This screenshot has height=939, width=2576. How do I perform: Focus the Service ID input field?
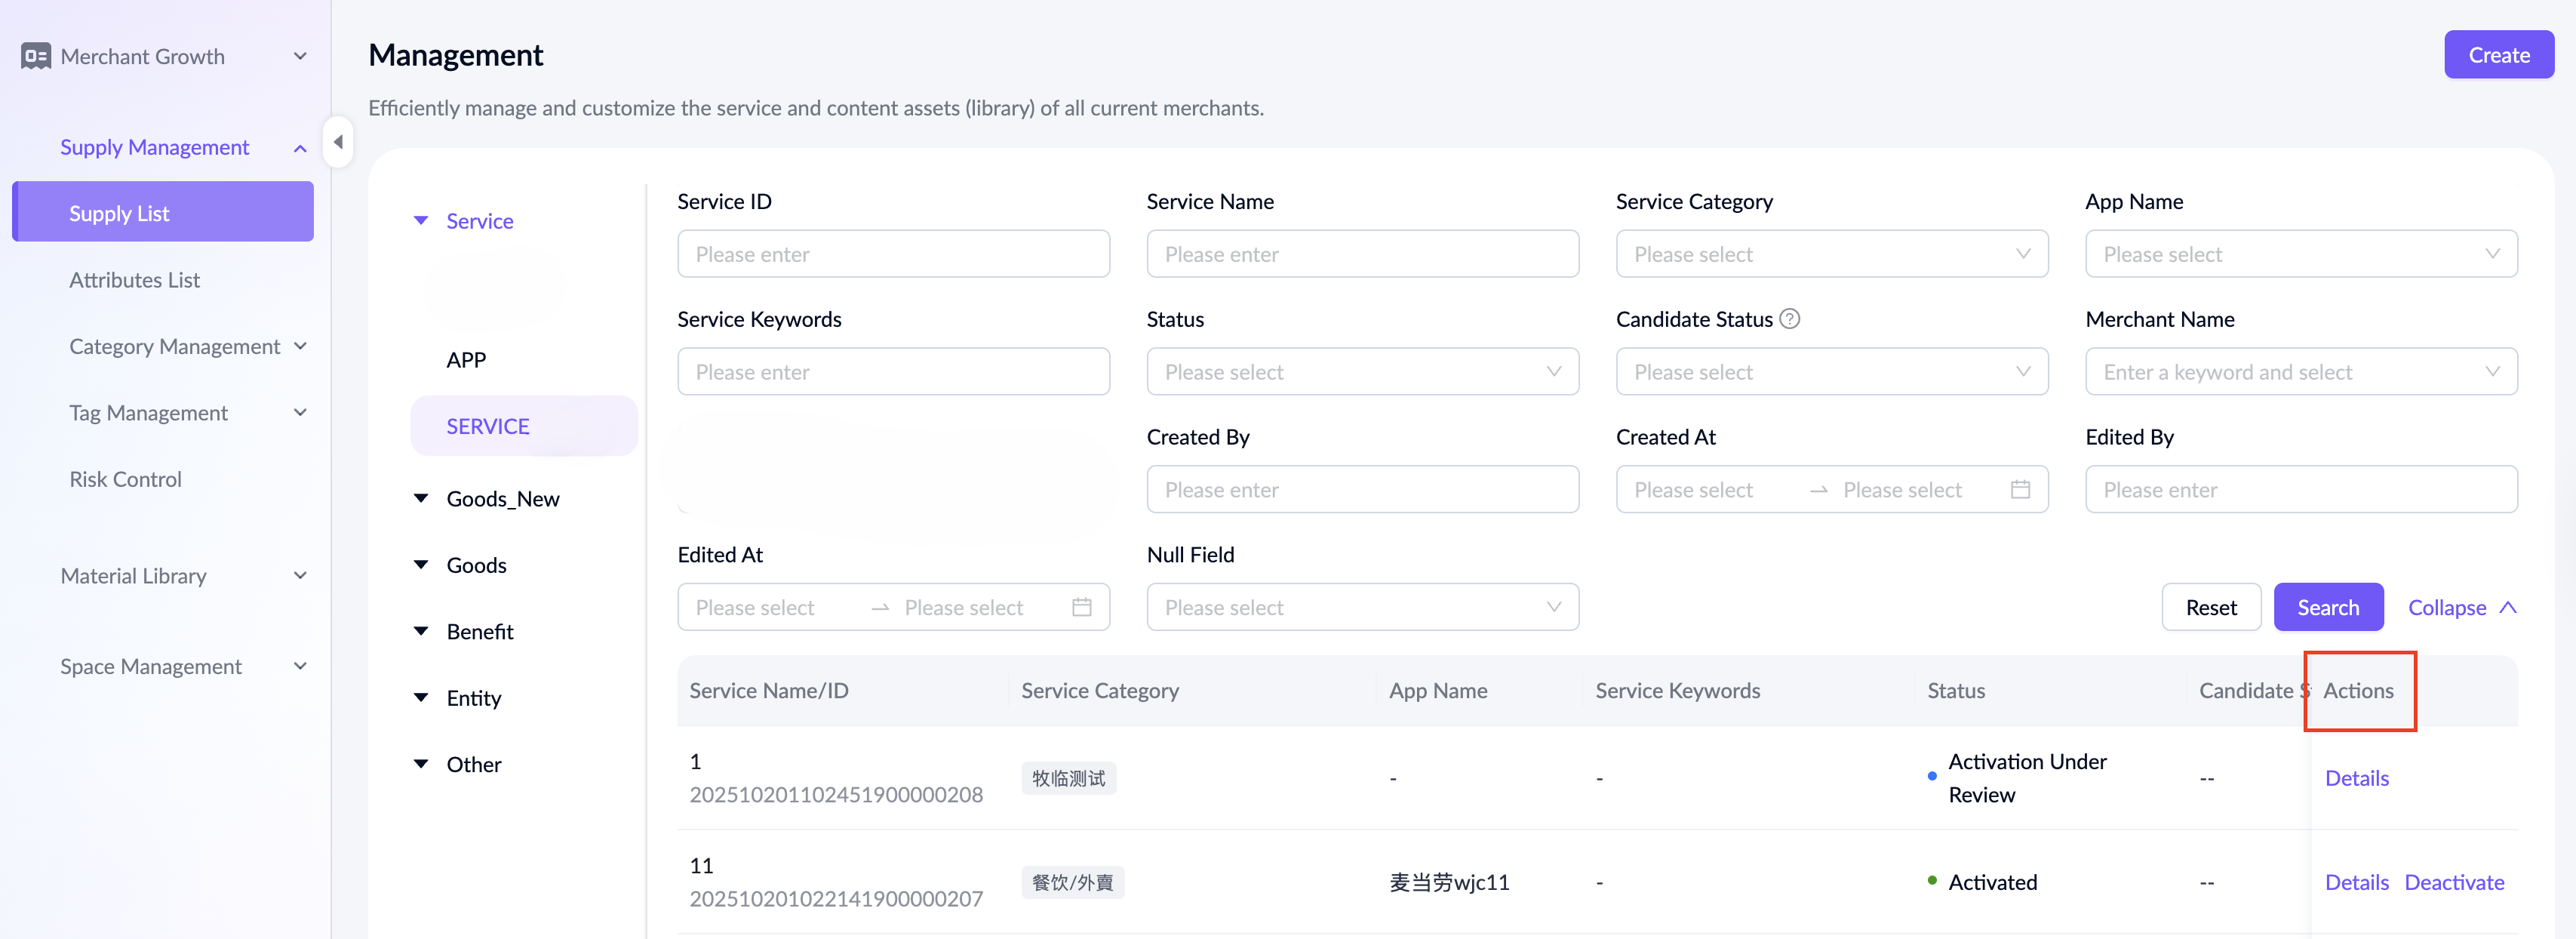tap(892, 254)
